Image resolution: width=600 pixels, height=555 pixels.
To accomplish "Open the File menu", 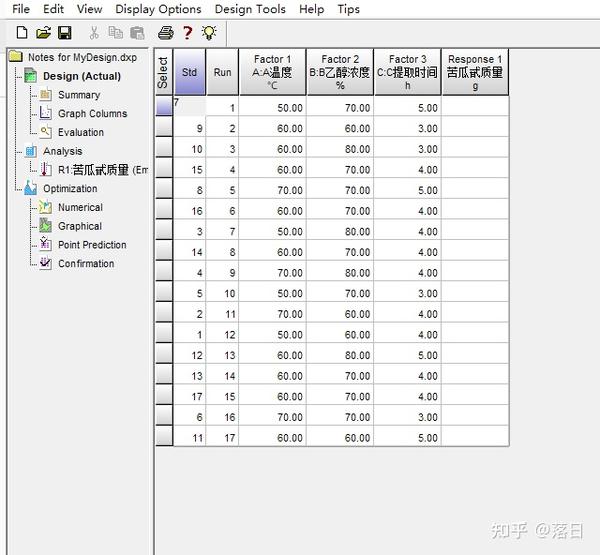I will pos(21,9).
